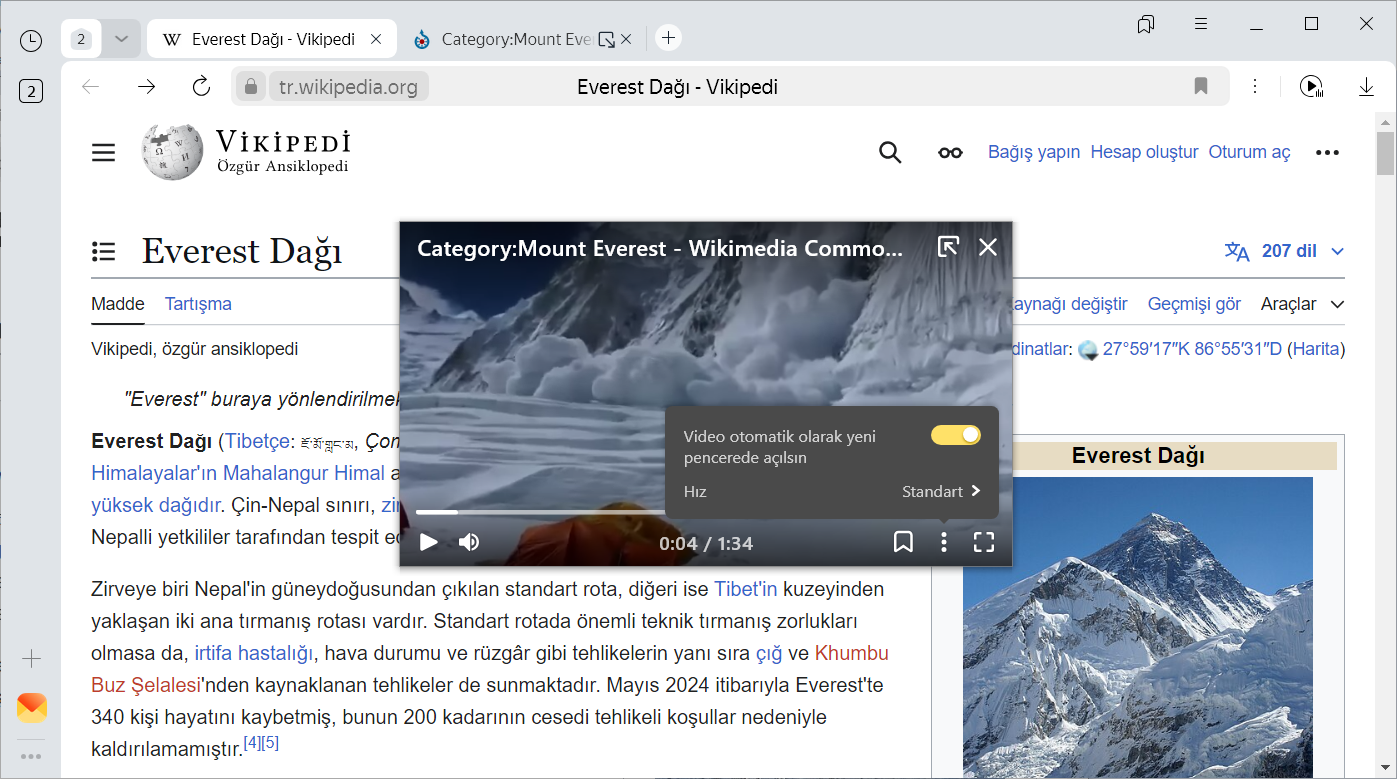Image resolution: width=1397 pixels, height=779 pixels.
Task: Expand the Araçlar tools dropdown
Action: (1302, 304)
